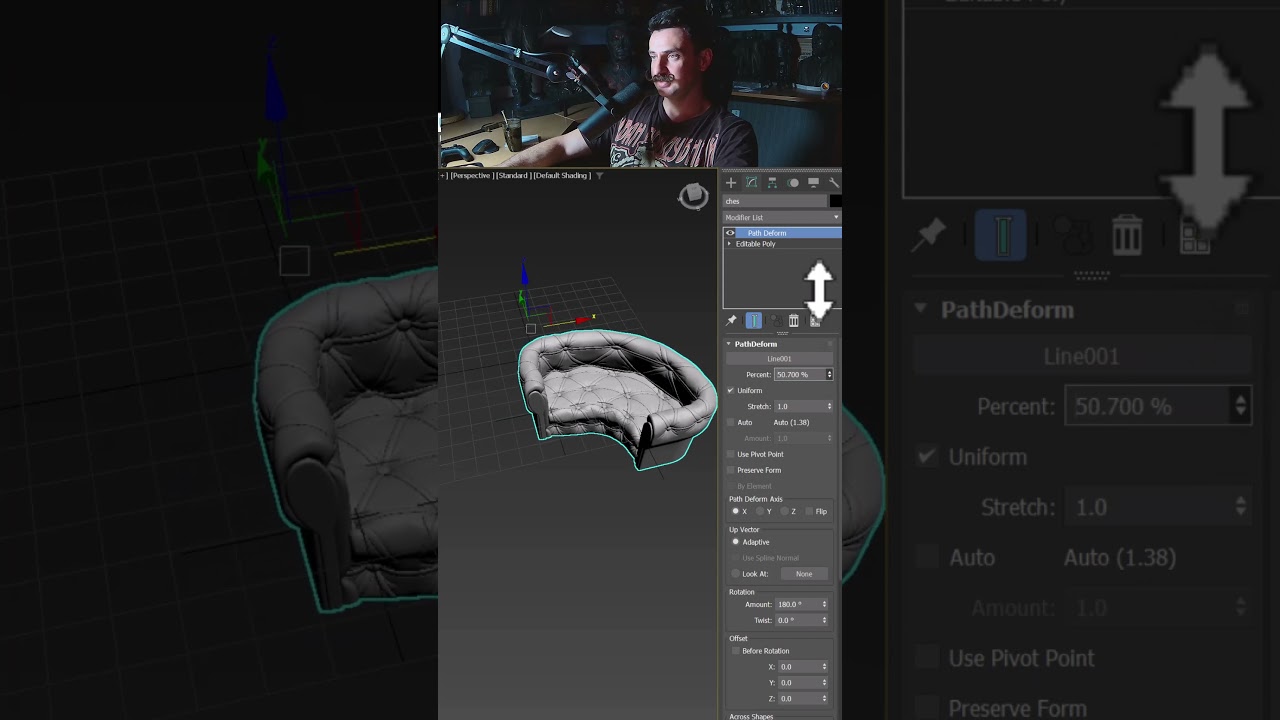Open the Modifier List dropdown
The height and width of the screenshot is (720, 1280).
coord(782,217)
